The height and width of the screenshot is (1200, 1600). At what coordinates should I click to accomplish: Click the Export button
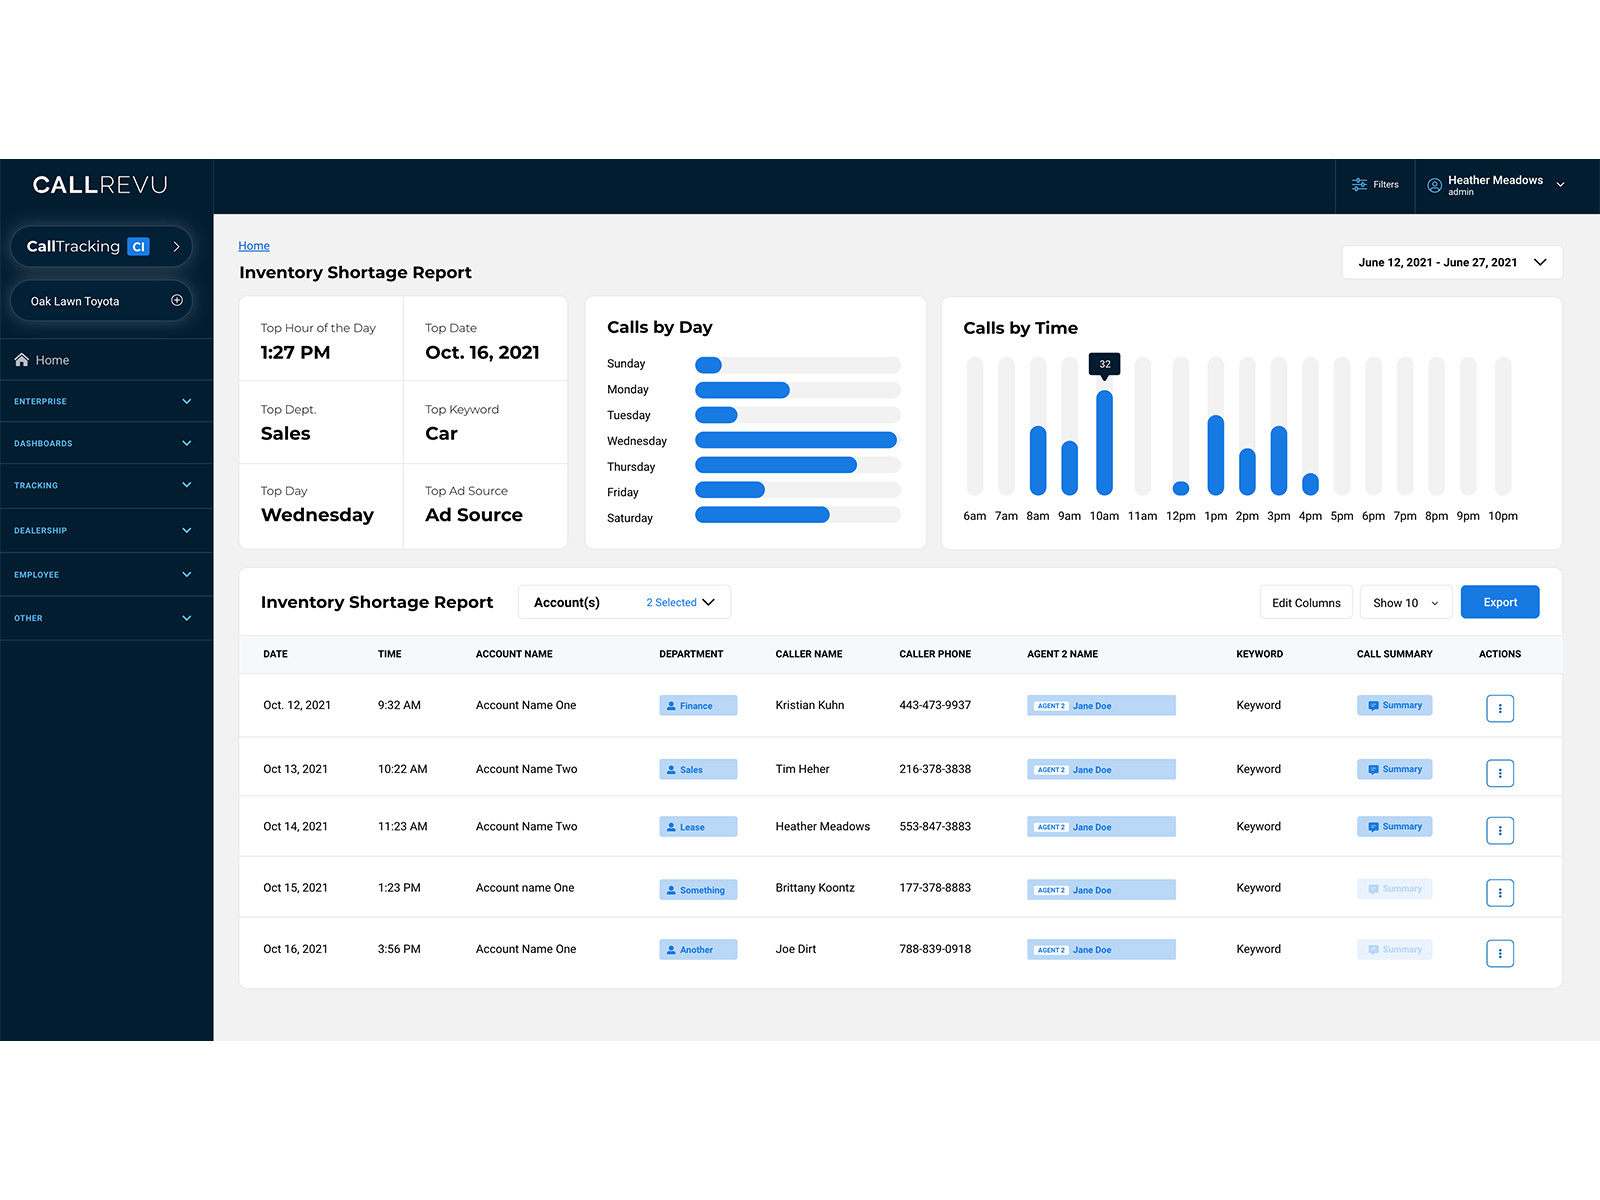pyautogui.click(x=1499, y=602)
